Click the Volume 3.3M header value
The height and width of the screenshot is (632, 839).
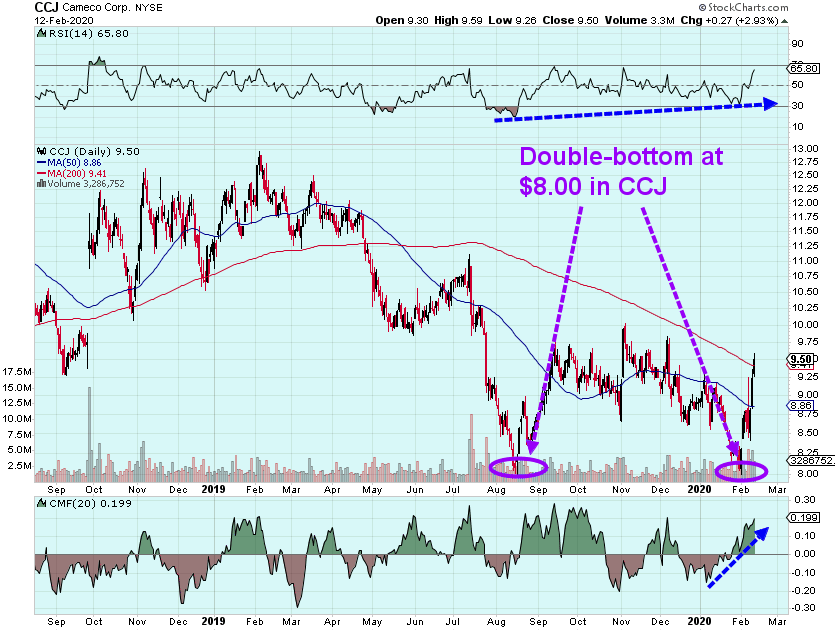point(639,20)
